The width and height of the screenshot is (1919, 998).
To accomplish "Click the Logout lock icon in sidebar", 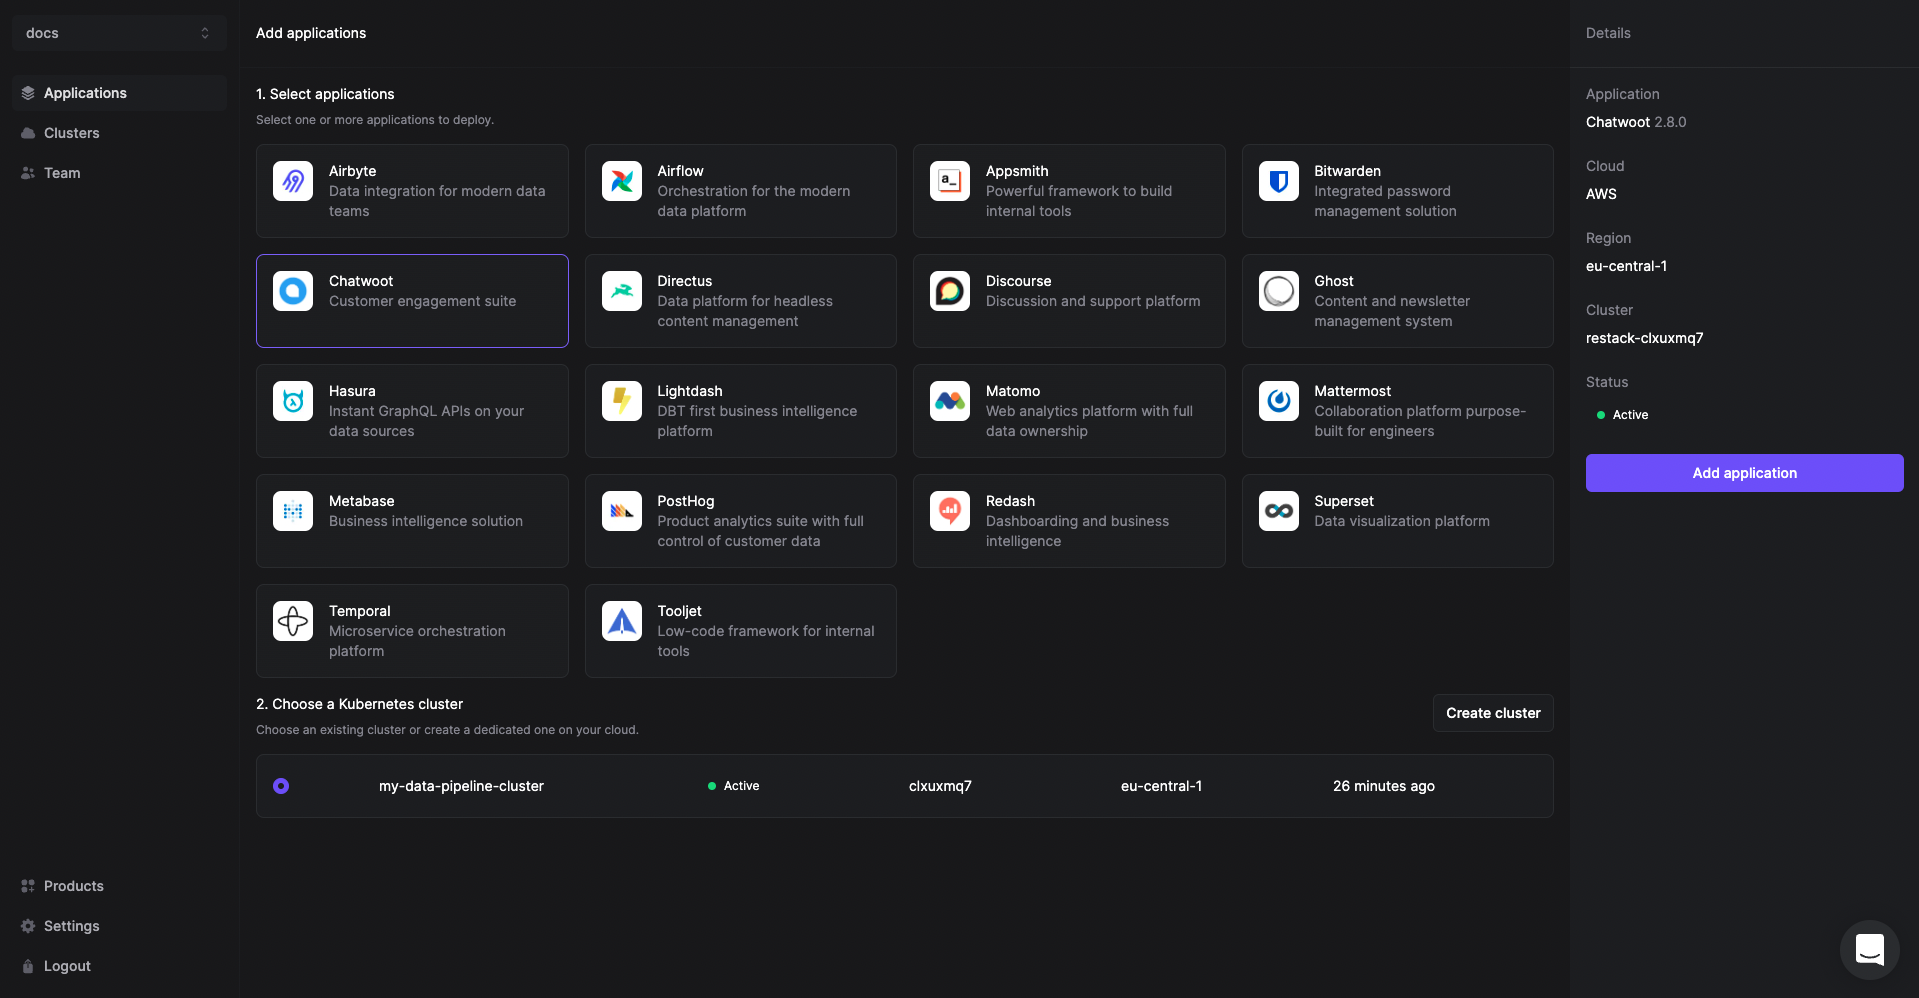I will click(28, 966).
